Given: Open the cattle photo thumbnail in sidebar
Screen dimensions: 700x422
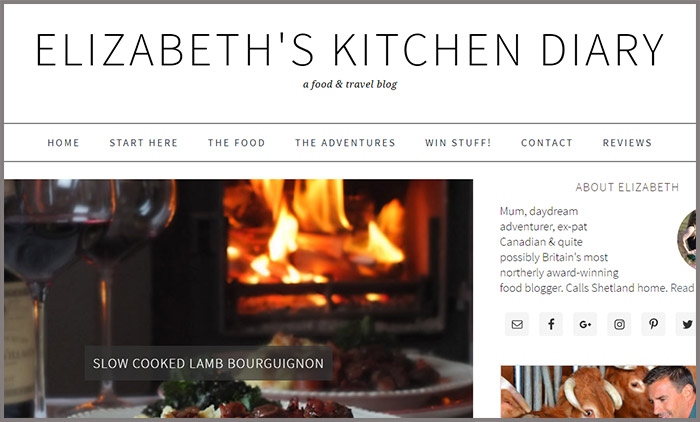Looking at the screenshot, I should click(x=598, y=392).
